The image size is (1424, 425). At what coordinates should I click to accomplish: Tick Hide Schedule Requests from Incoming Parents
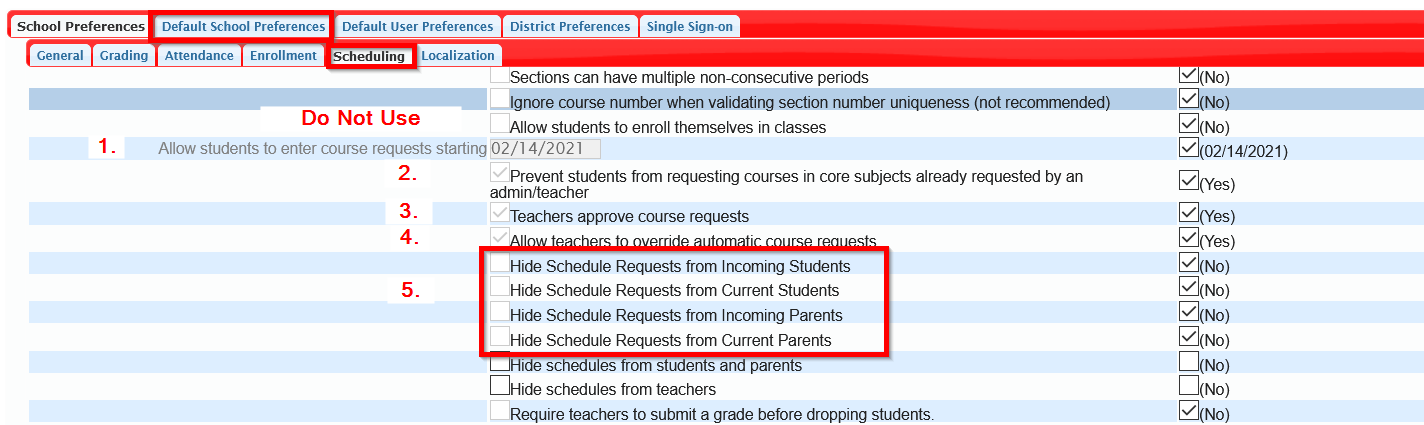tap(499, 312)
